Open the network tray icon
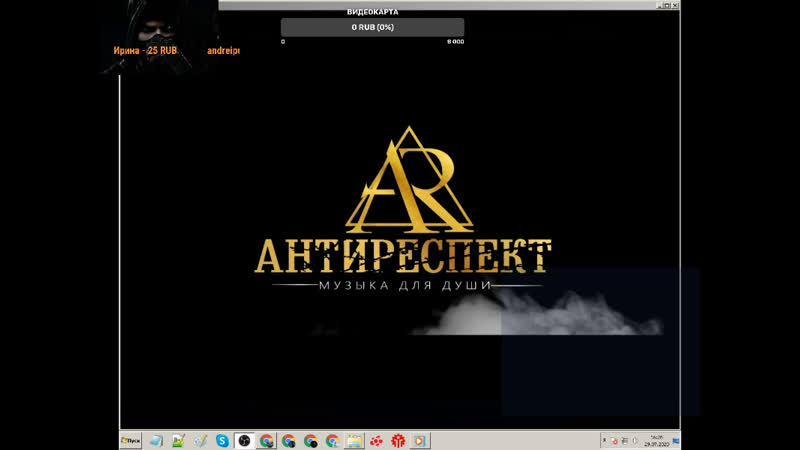This screenshot has width=800, height=450. [625, 441]
